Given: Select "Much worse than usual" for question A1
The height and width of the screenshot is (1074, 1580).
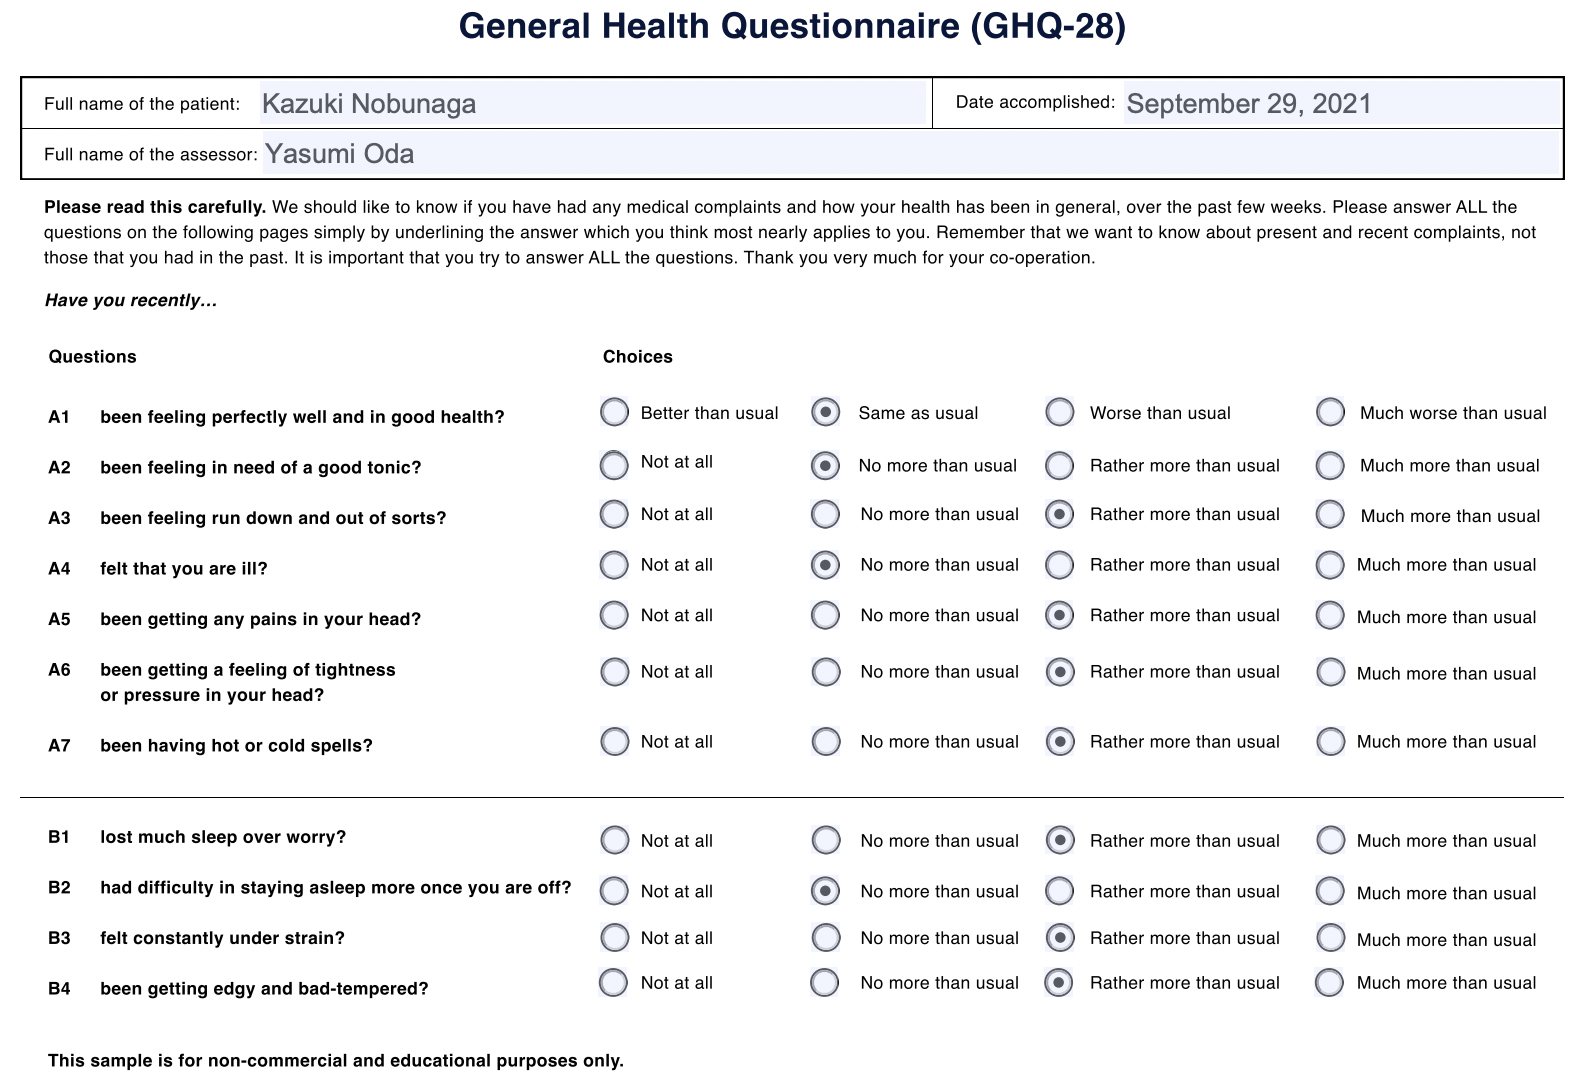Looking at the screenshot, I should coord(1330,412).
